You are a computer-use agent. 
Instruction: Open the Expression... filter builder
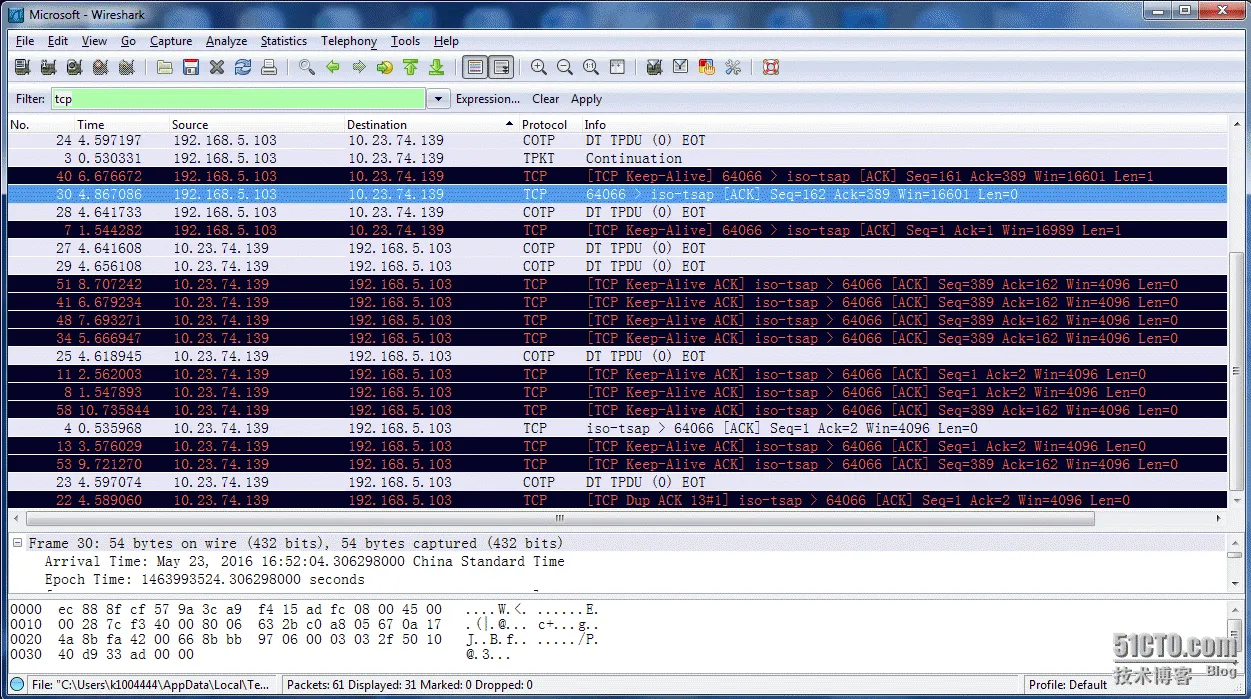[488, 99]
